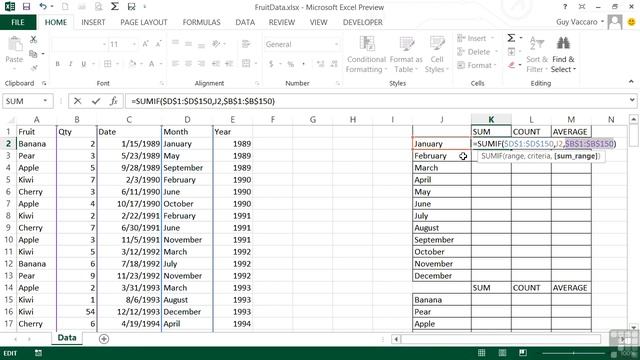
Task: Click the Format as Table icon
Action: pyautogui.click(x=406, y=44)
